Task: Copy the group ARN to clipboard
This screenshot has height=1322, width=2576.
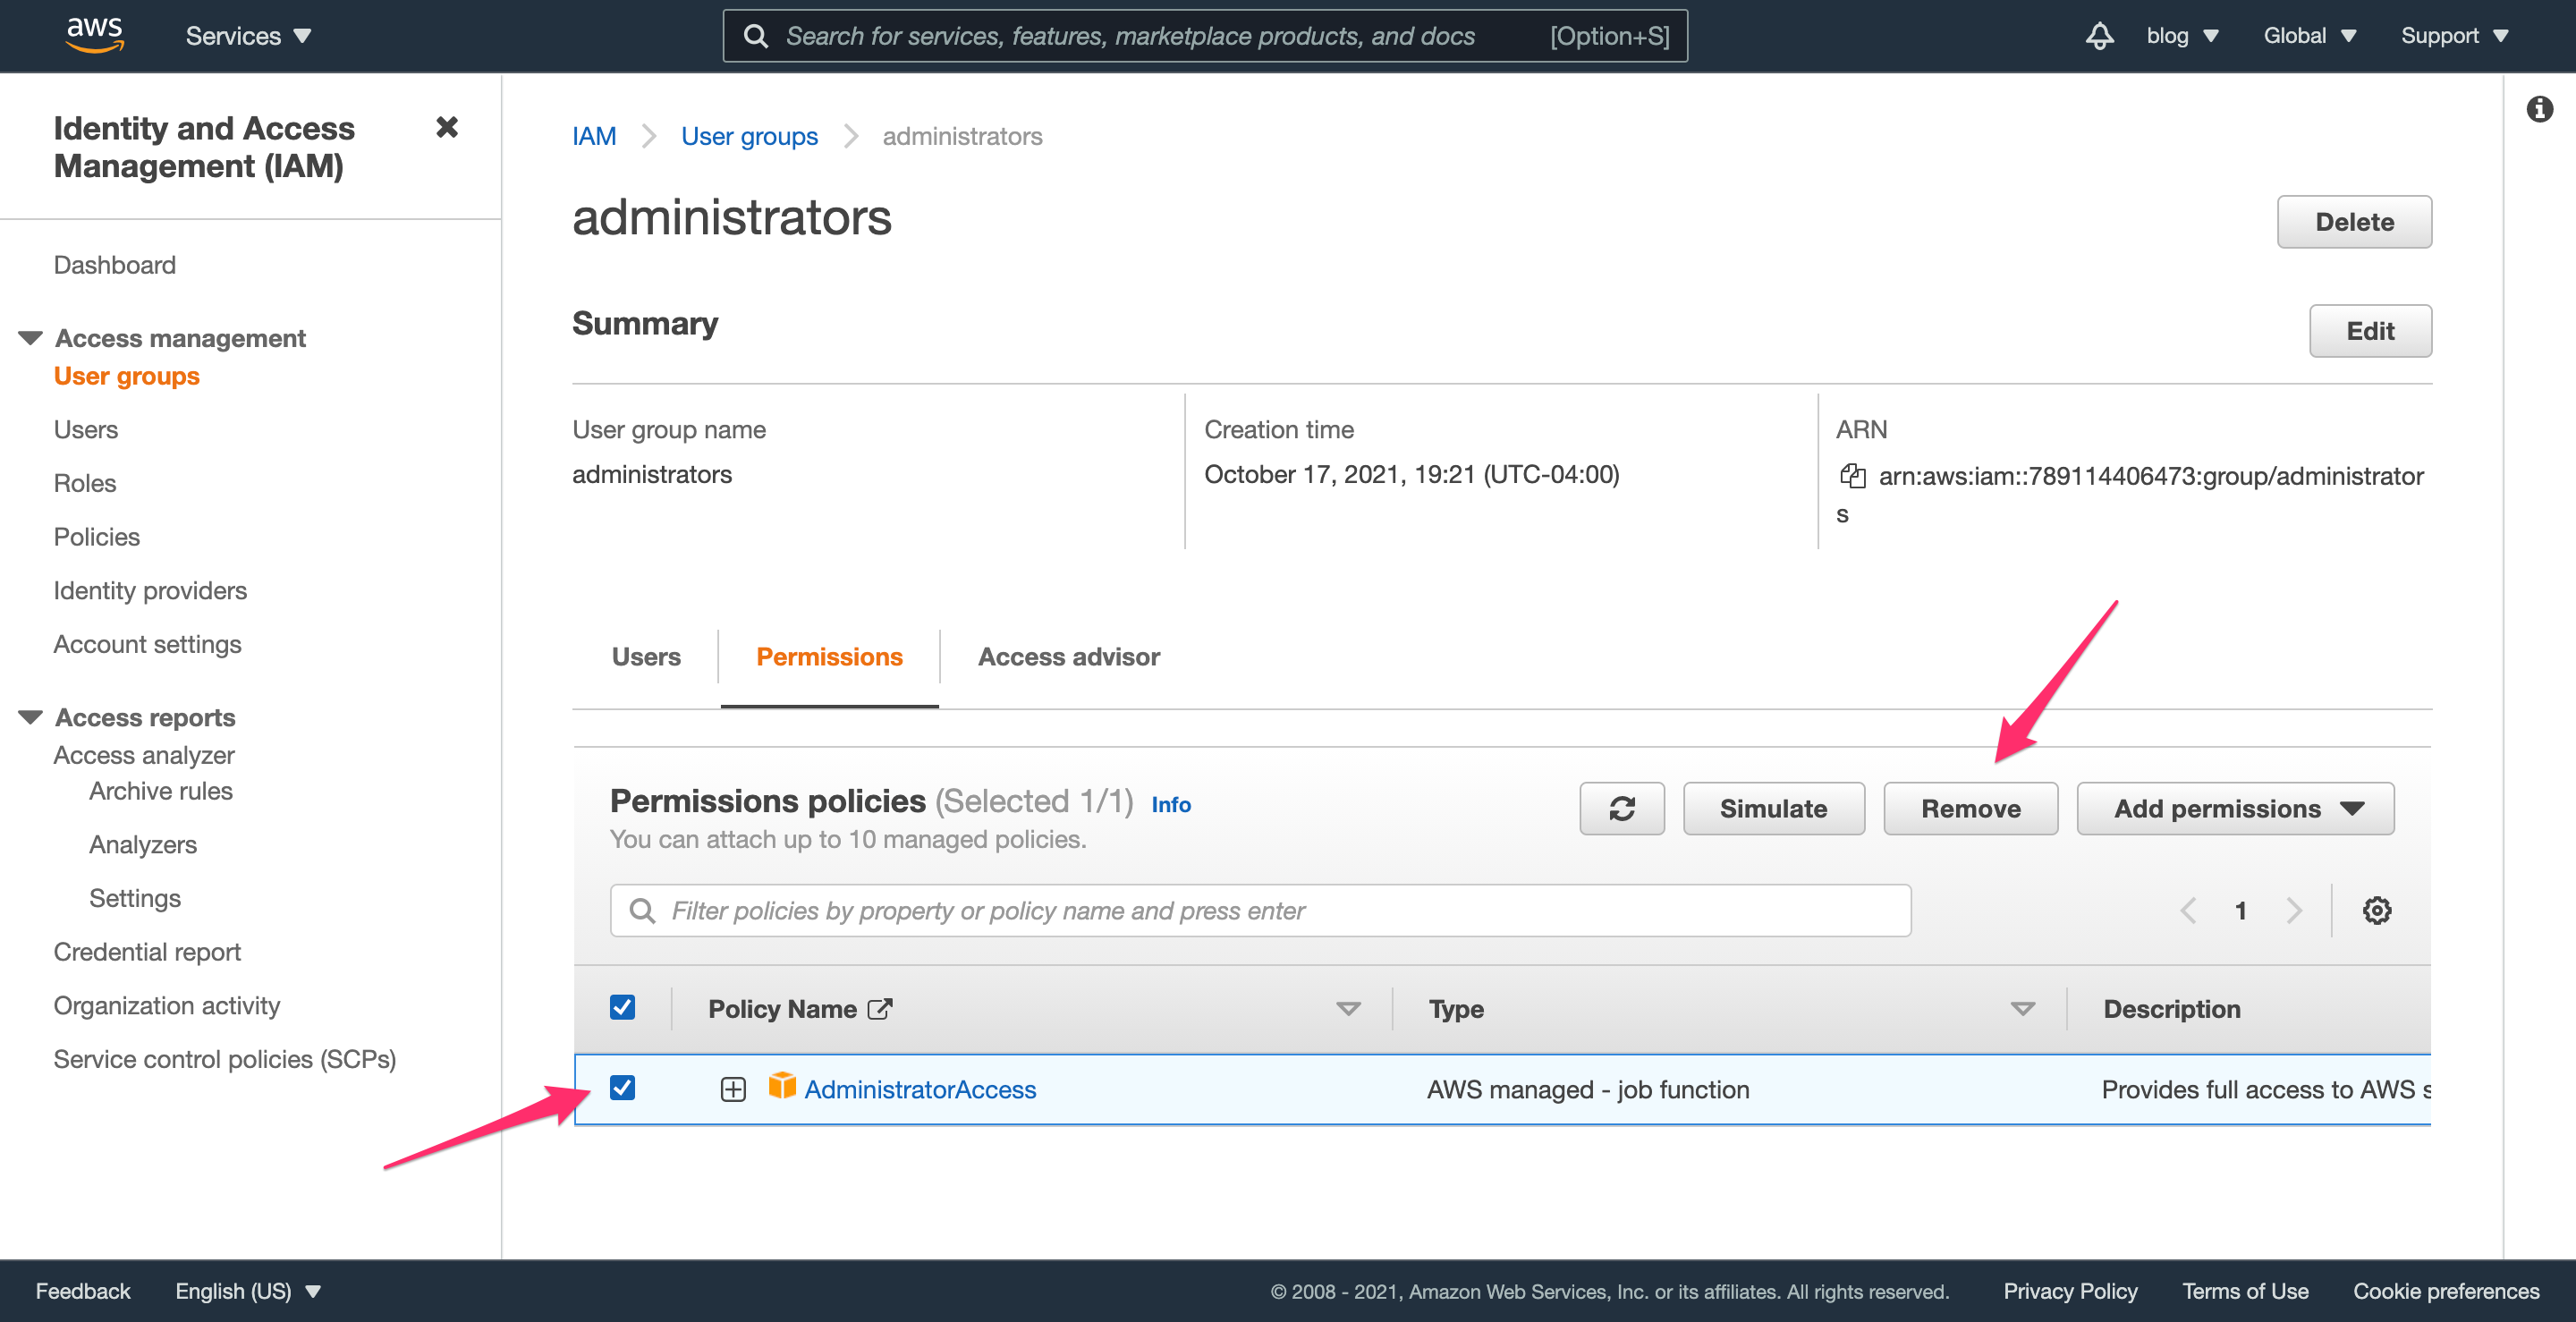Action: tap(1852, 476)
